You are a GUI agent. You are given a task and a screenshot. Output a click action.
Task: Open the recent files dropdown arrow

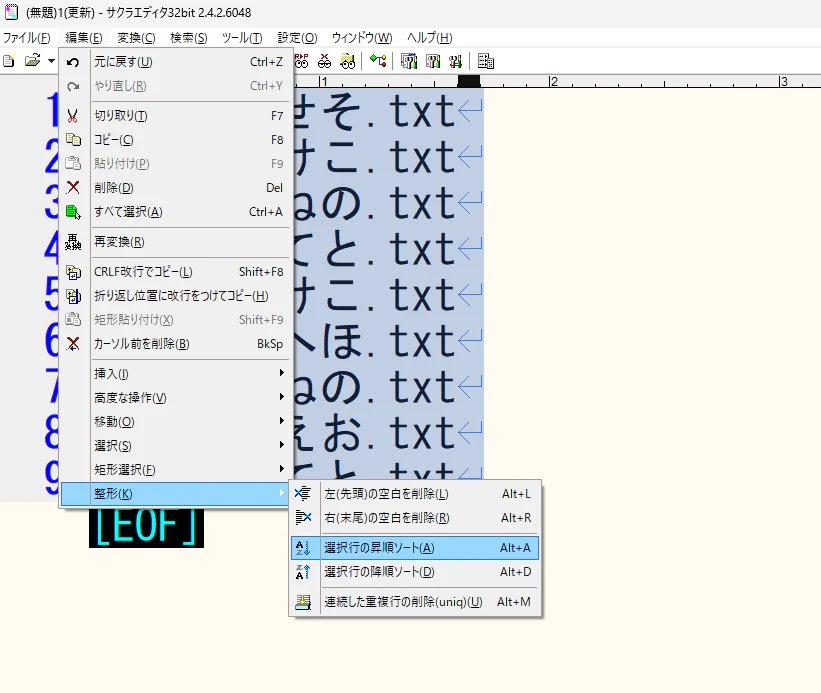point(51,61)
